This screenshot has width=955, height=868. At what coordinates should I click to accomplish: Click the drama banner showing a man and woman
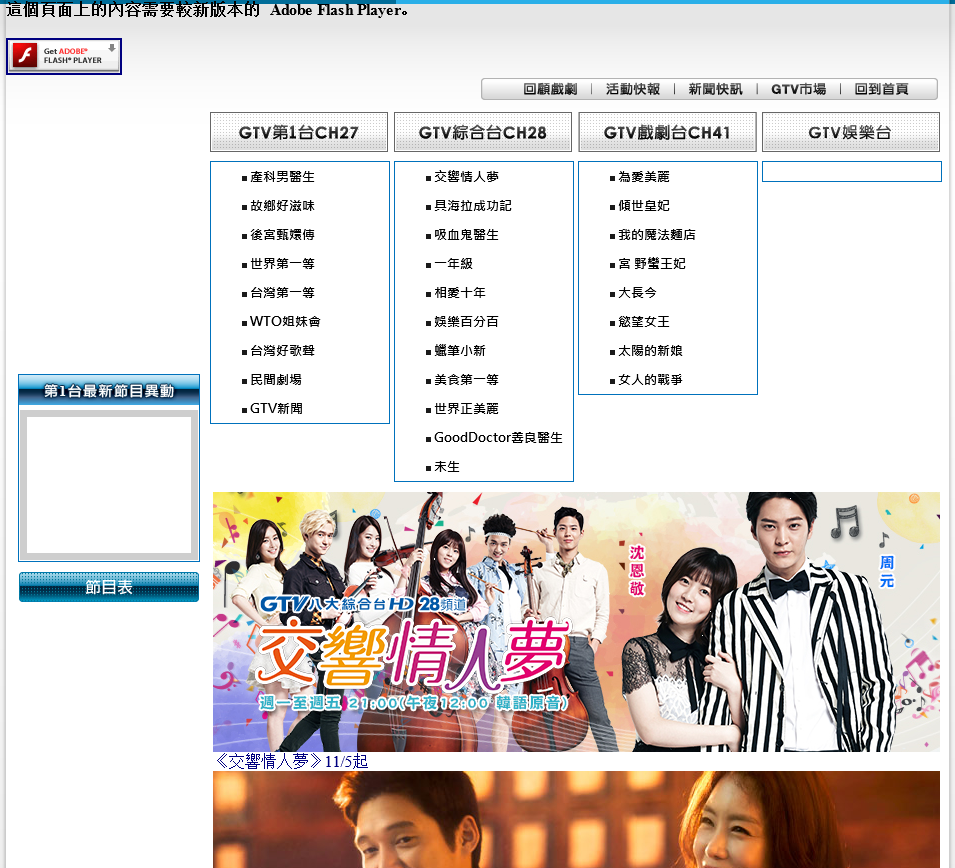(576, 819)
